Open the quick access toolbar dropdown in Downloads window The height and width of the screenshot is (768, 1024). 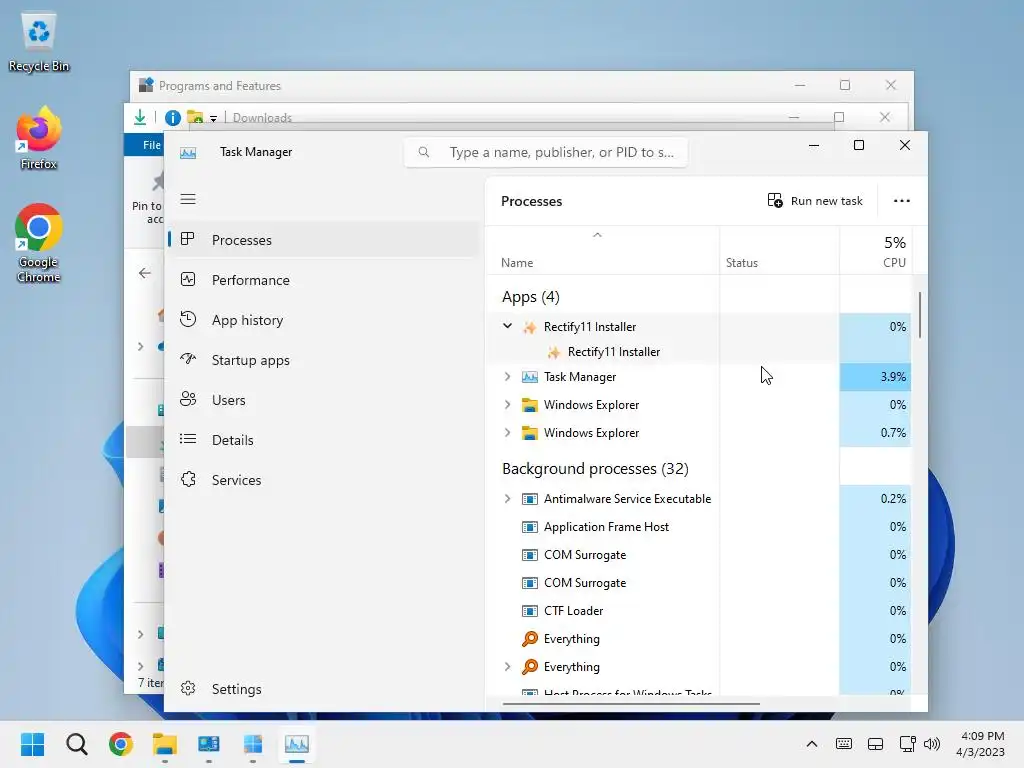pos(213,119)
